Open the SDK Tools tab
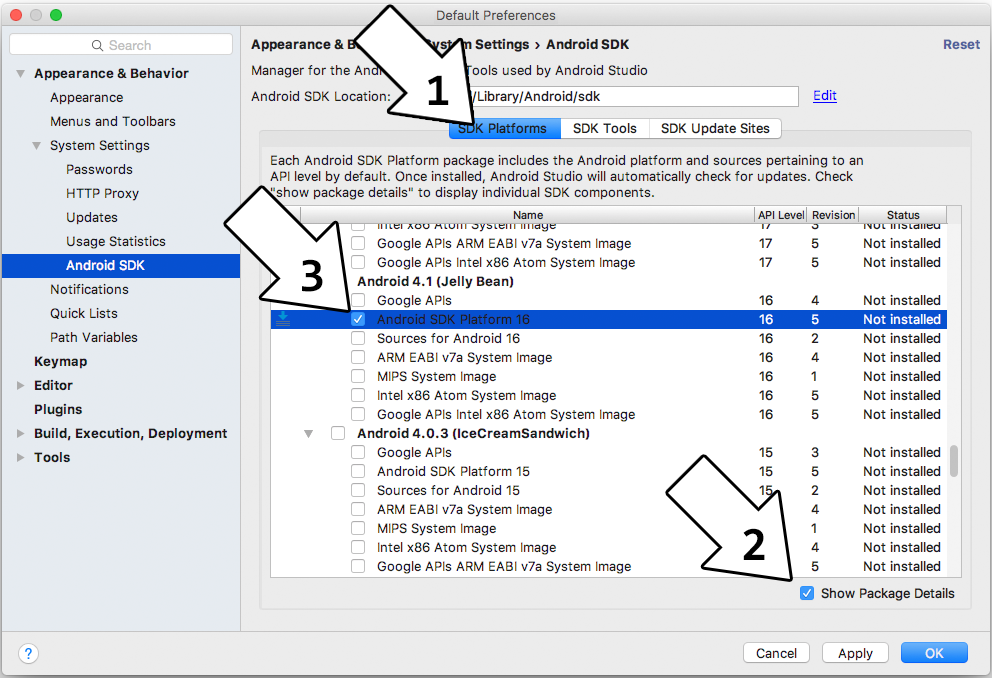Viewport: 992px width, 678px height. pos(605,128)
